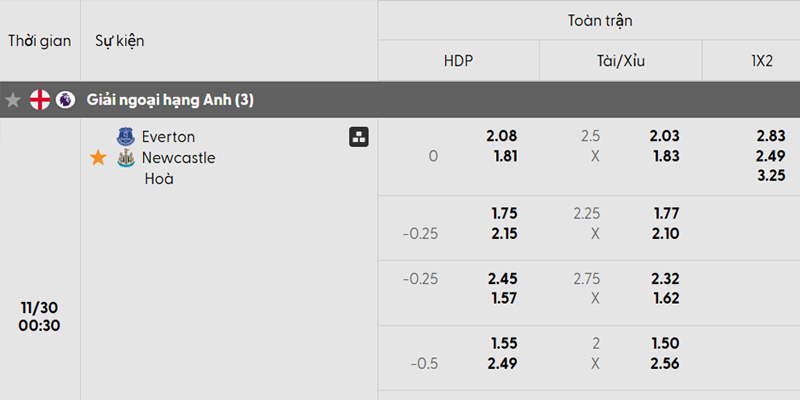Open the Everton team name link
Viewport: 800px width, 400px height.
pos(168,137)
